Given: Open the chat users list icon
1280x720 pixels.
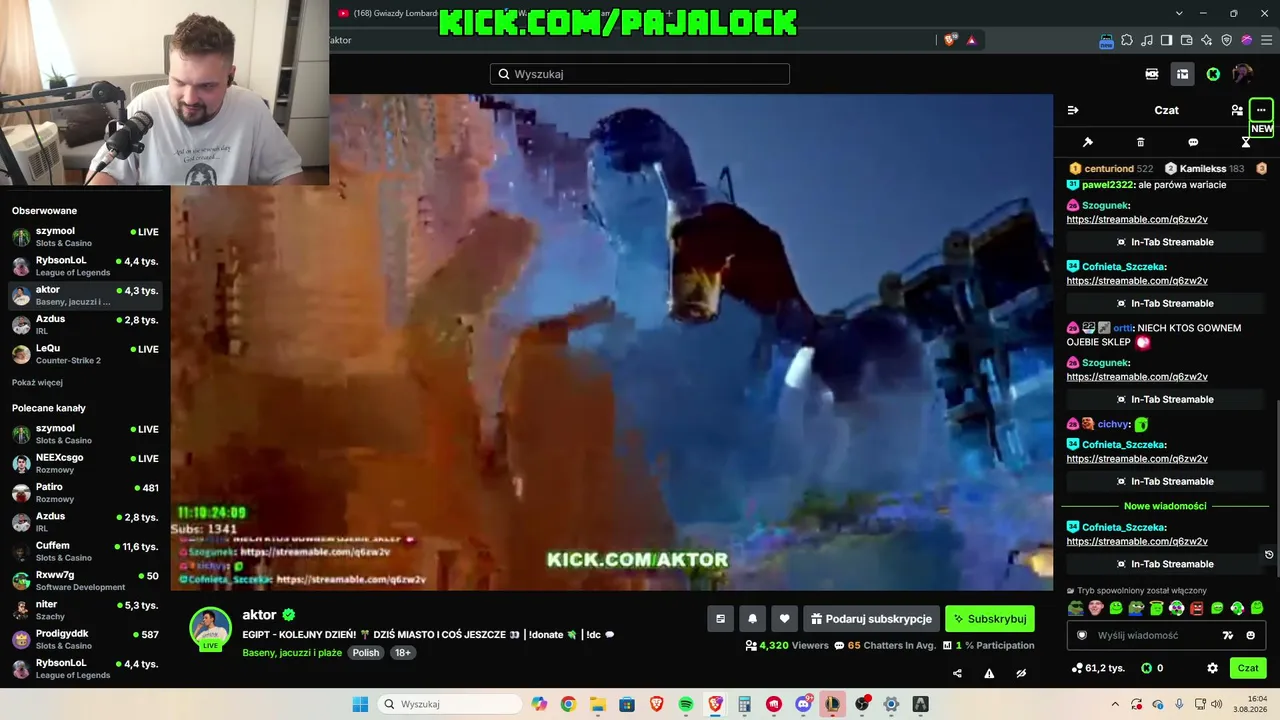Looking at the screenshot, I should click(x=1237, y=110).
